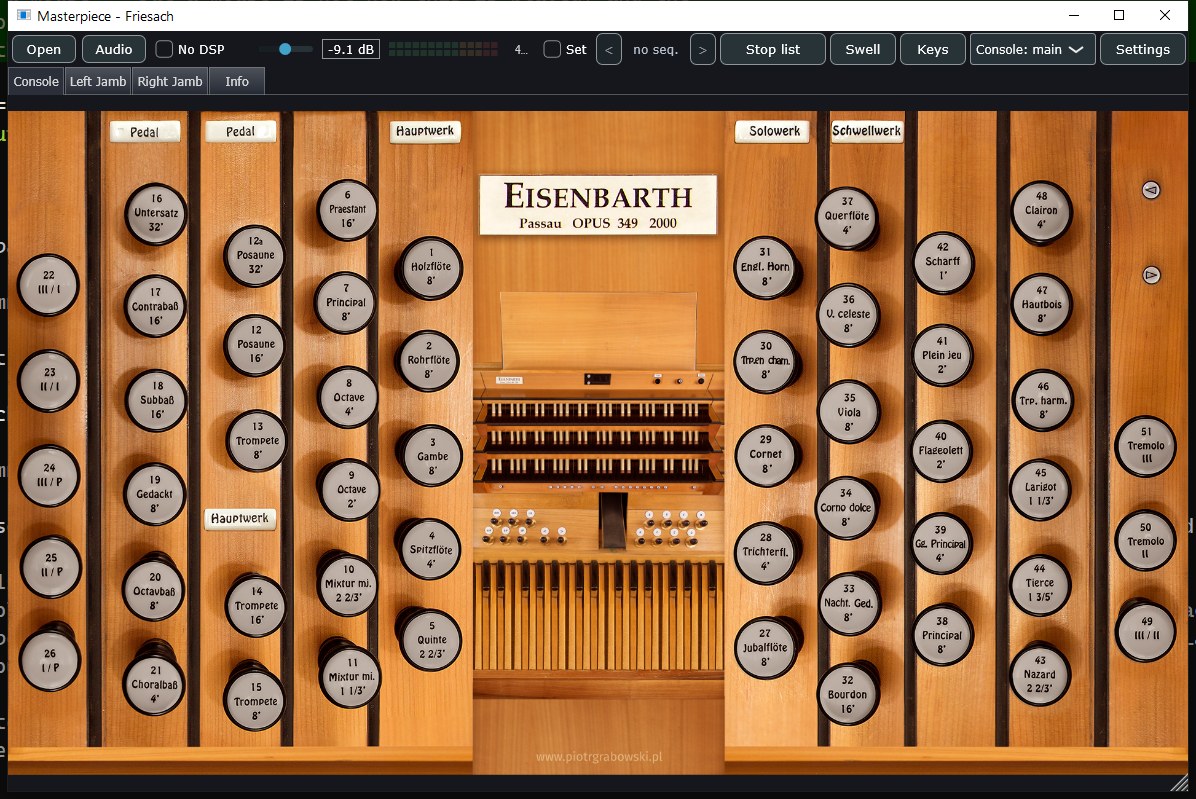Image resolution: width=1196 pixels, height=799 pixels.
Task: Click the audio level meter
Action: coord(443,49)
